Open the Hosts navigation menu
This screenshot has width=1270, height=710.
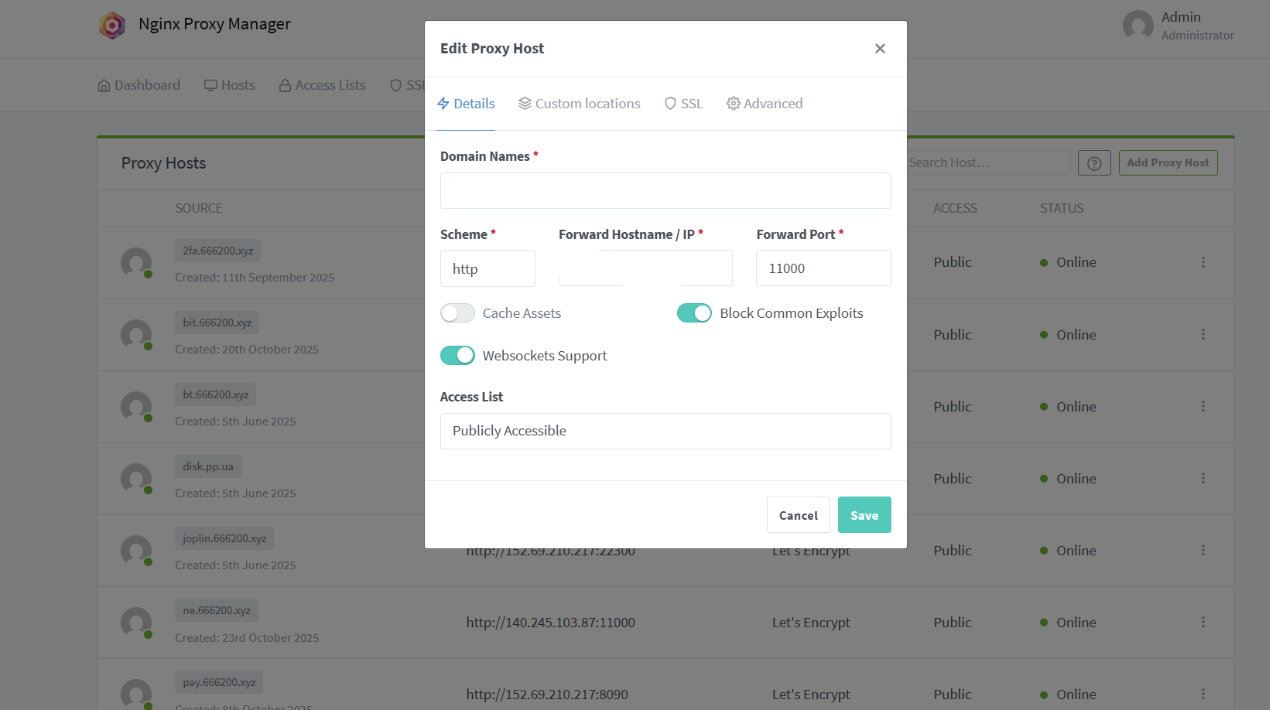[230, 85]
